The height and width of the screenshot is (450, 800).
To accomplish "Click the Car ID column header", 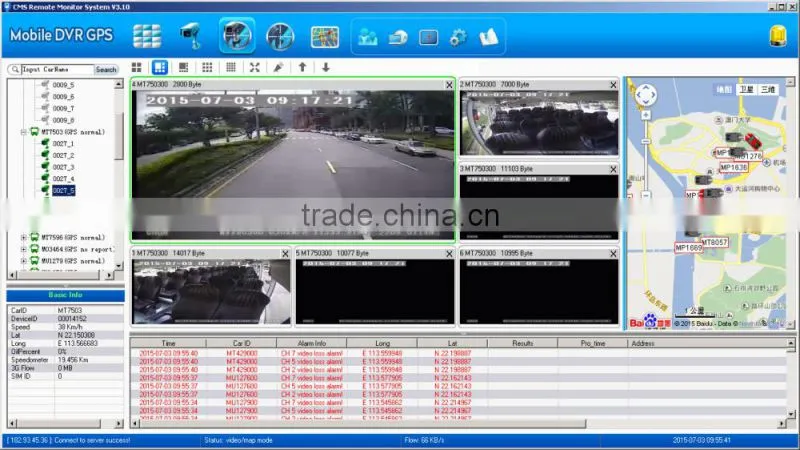I will click(x=241, y=344).
